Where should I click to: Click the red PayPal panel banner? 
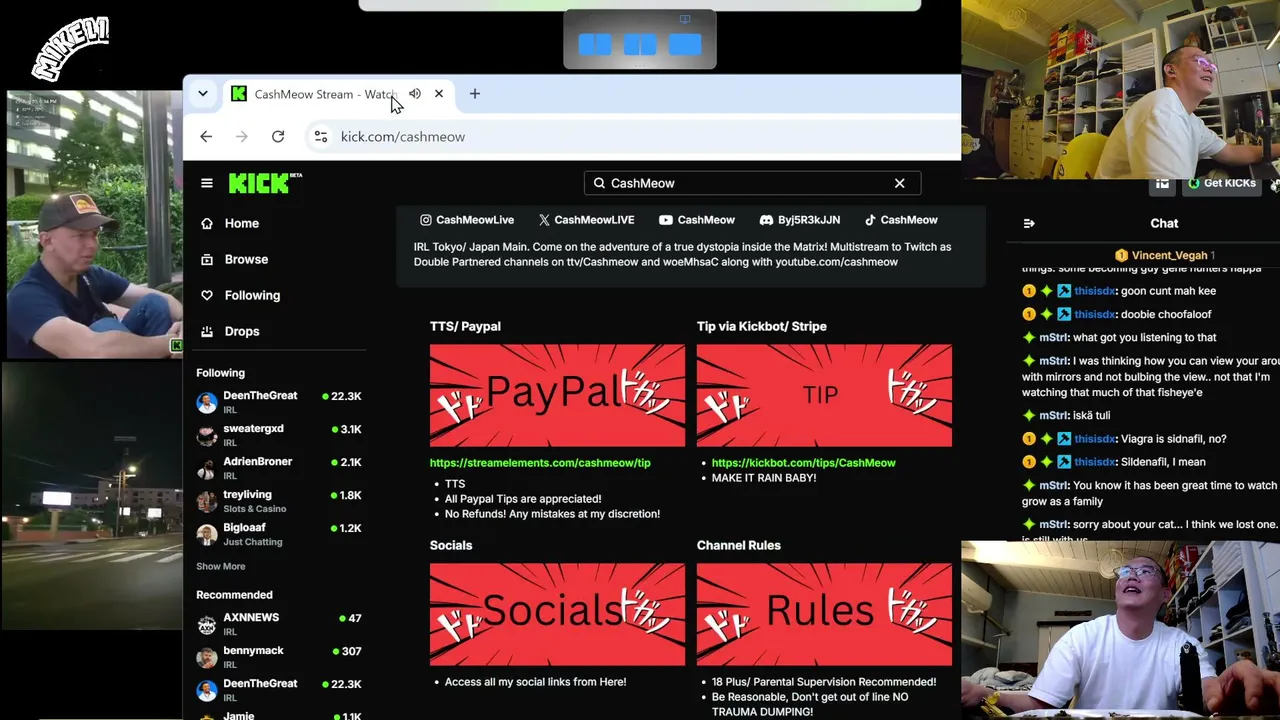[558, 395]
